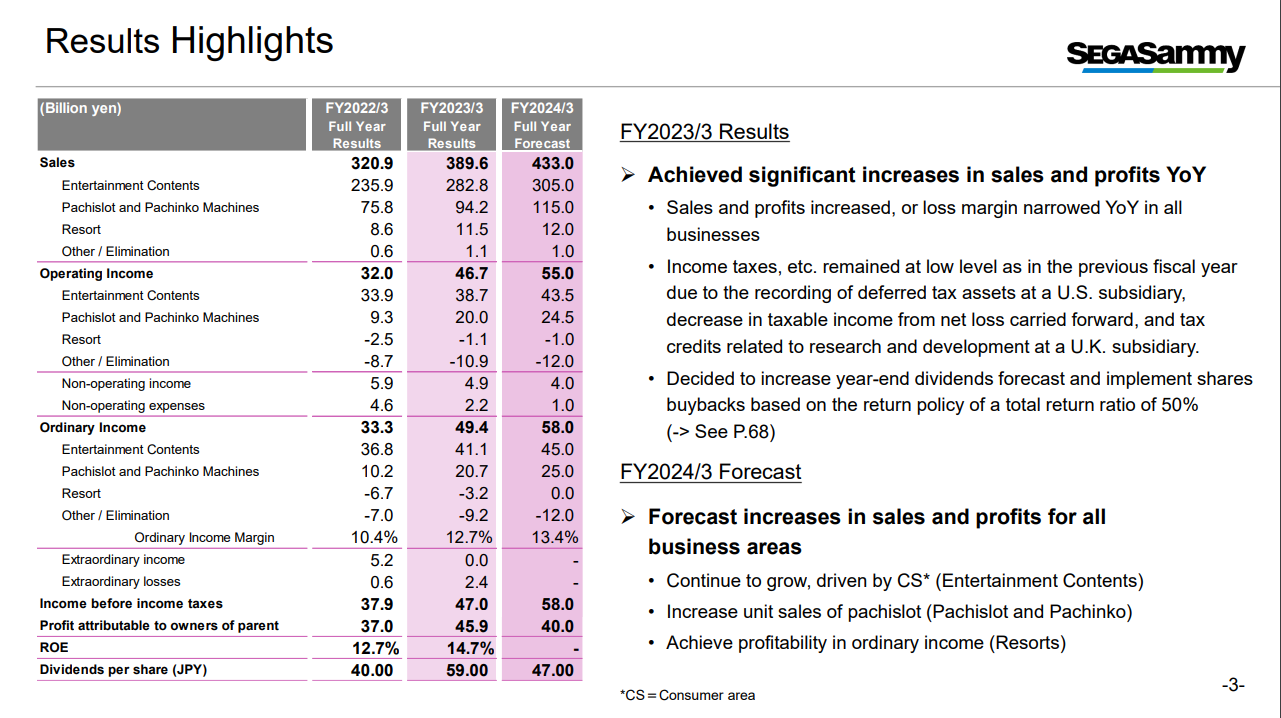Select Pachislot operating income forecast 24.5

(558, 317)
